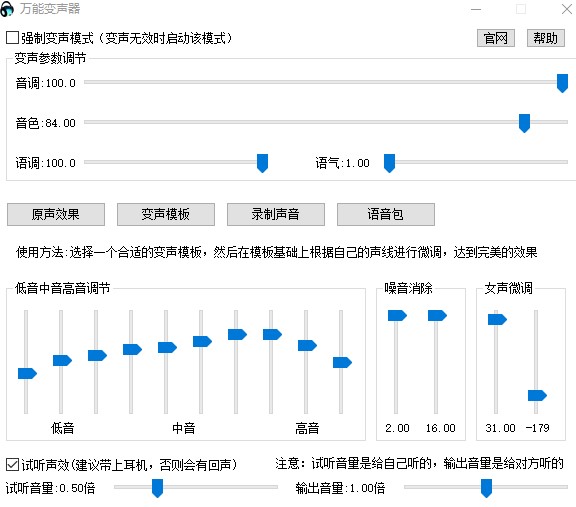This screenshot has width=576, height=507.
Task: Click the tenth equalizer band slider thumb
Action: tap(342, 362)
